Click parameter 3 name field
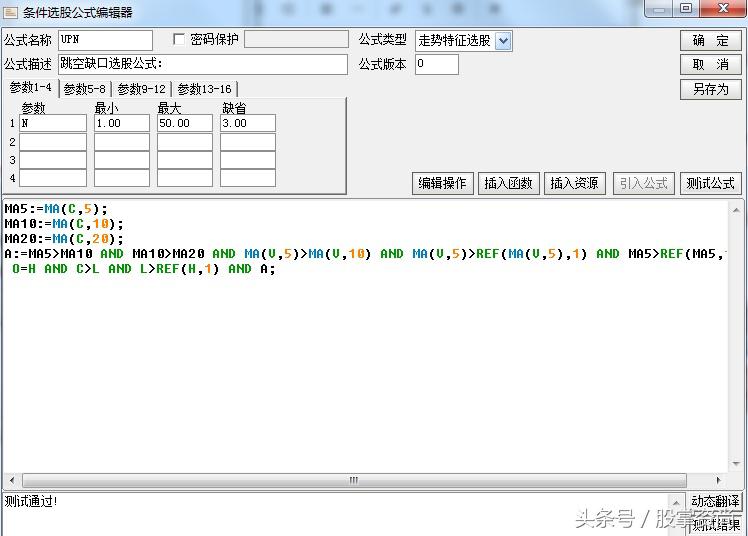This screenshot has height=536, width=748. point(52,160)
